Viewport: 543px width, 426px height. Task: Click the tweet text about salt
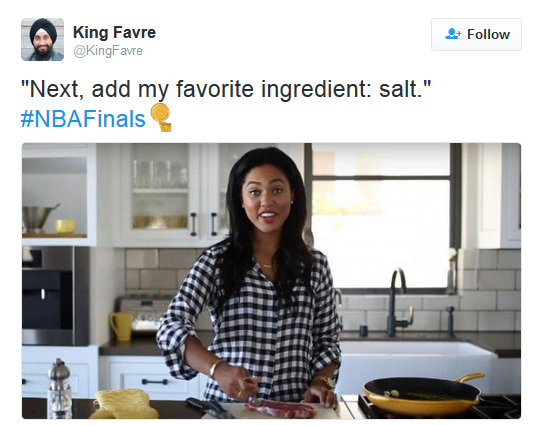tap(226, 89)
